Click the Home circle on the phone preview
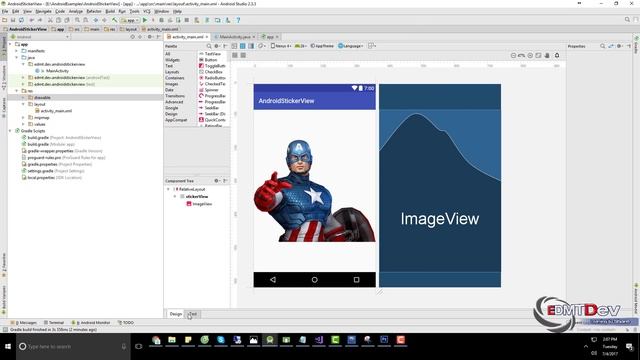 (314, 280)
